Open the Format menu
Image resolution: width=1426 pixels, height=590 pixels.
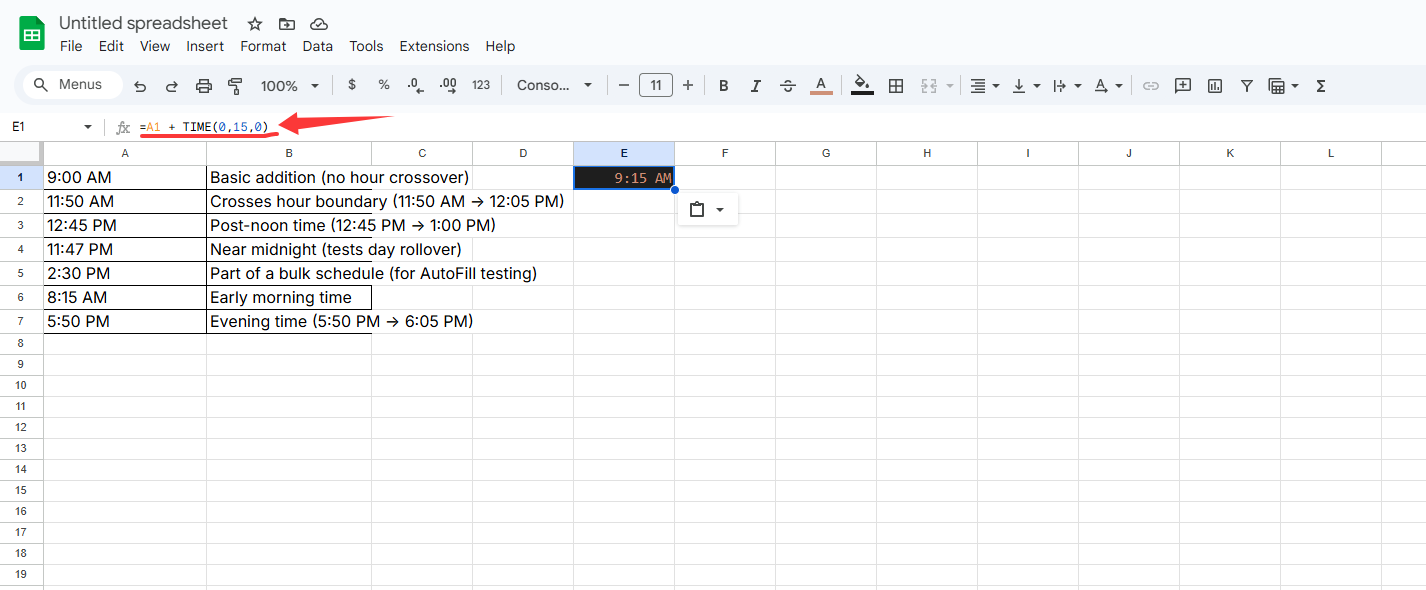click(263, 46)
